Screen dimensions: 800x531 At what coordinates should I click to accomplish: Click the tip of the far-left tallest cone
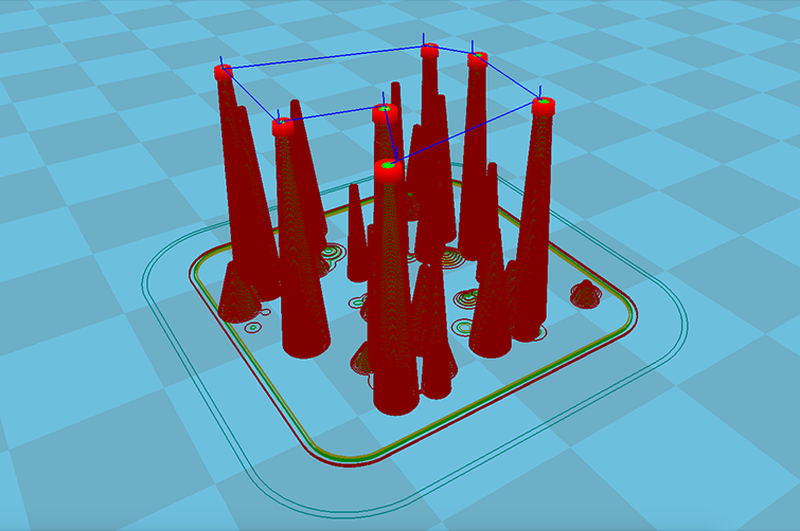click(223, 71)
